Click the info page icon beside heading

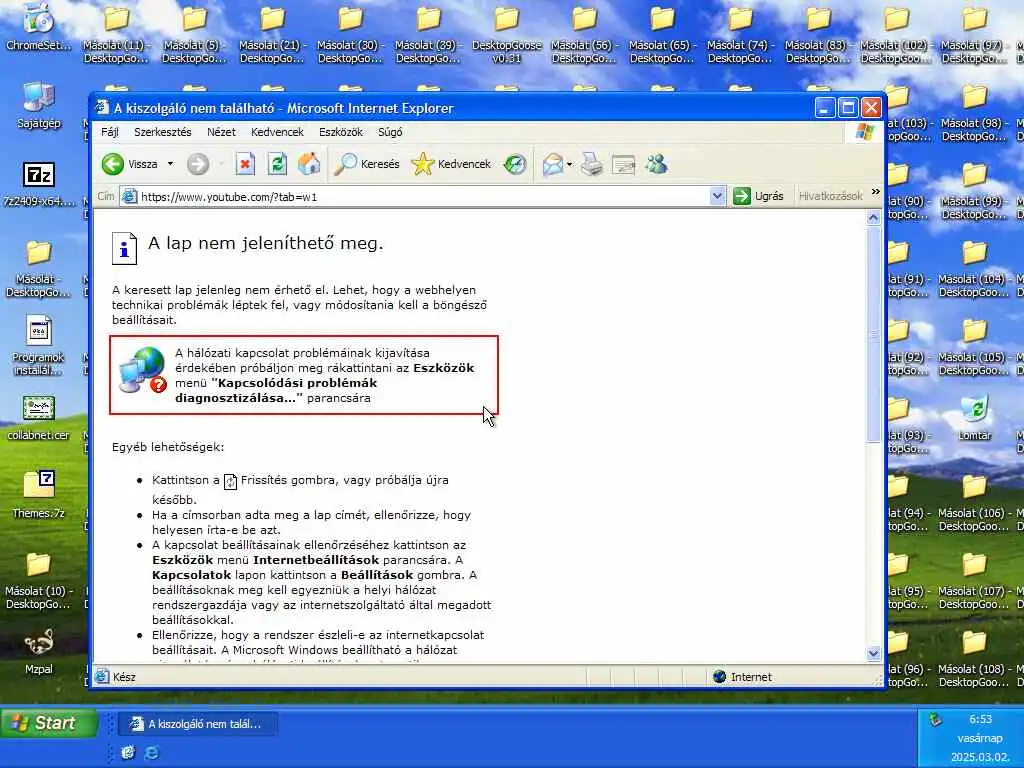coord(124,248)
